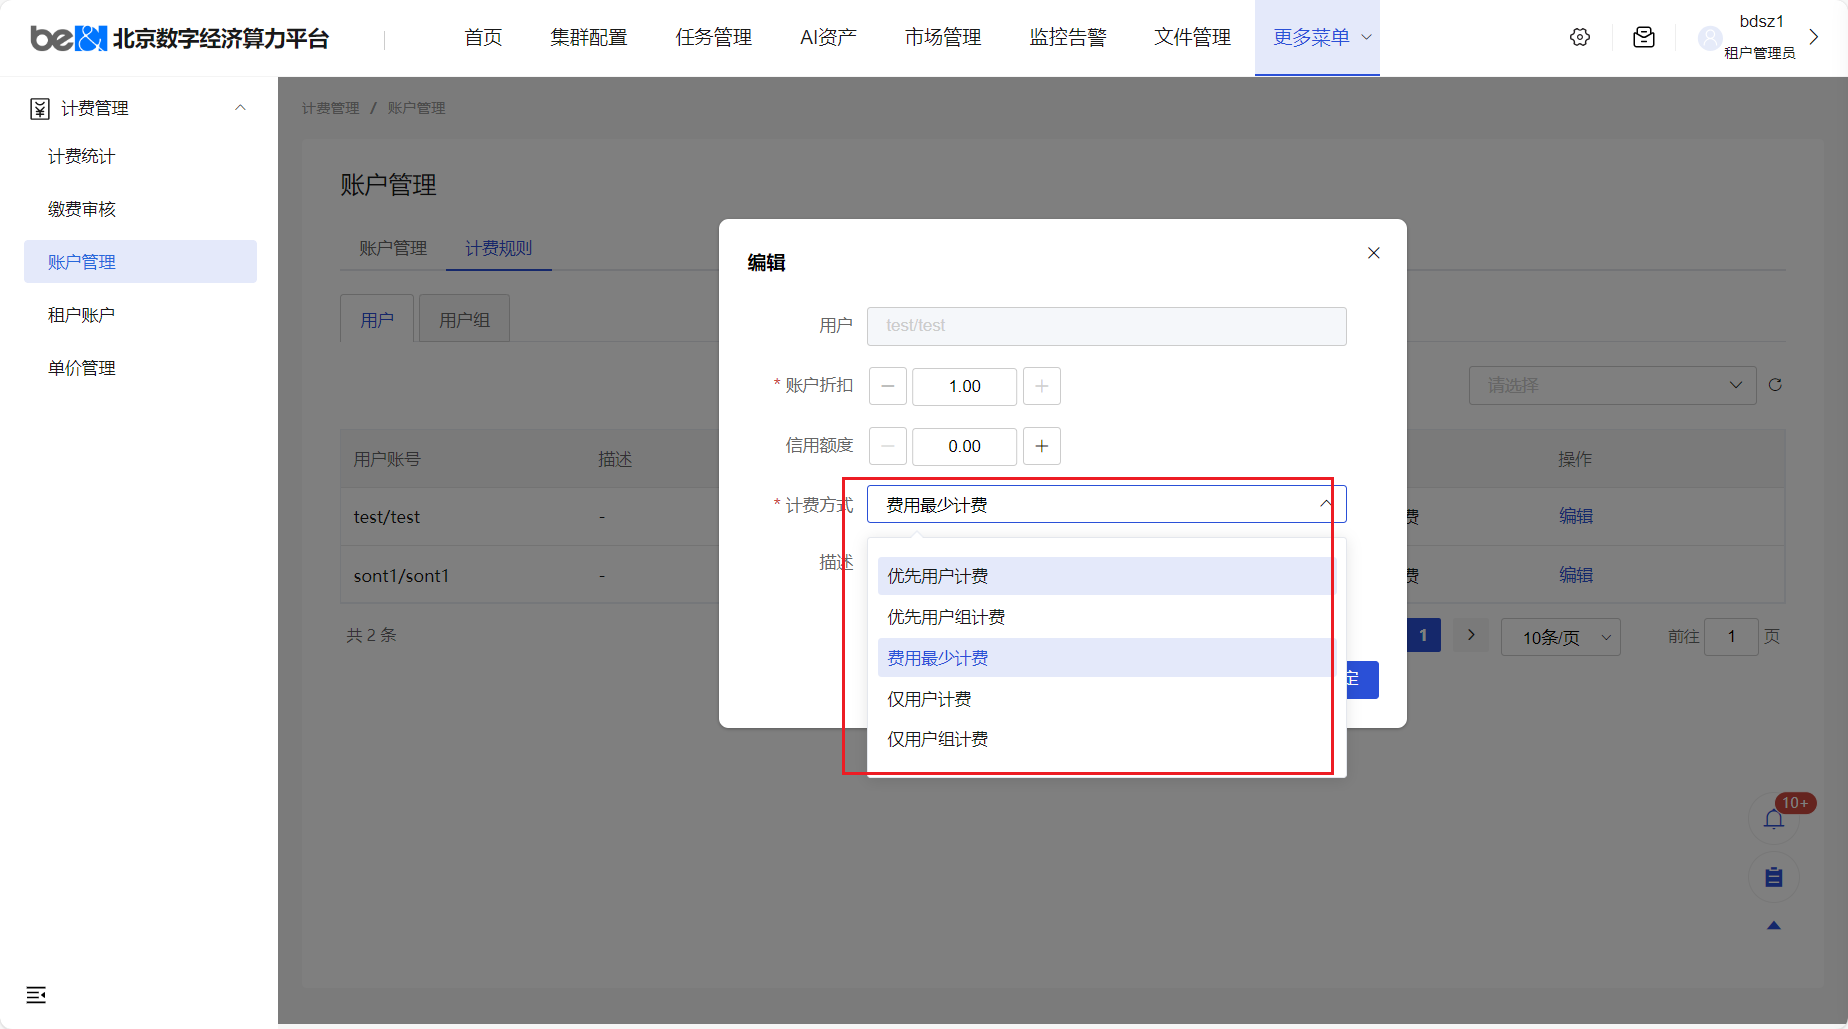Open the 请选择 filter dropdown
Screen dimensions: 1848x1029
tap(1612, 385)
